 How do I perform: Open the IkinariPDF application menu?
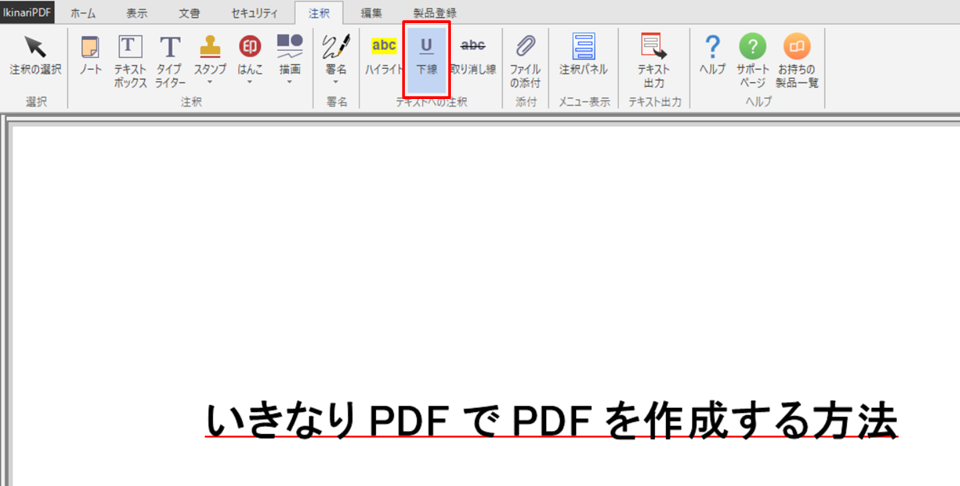[x=27, y=12]
